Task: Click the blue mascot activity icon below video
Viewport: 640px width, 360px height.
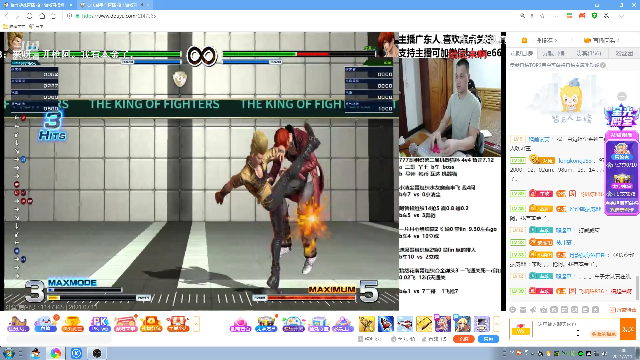Action: pyautogui.click(x=46, y=324)
